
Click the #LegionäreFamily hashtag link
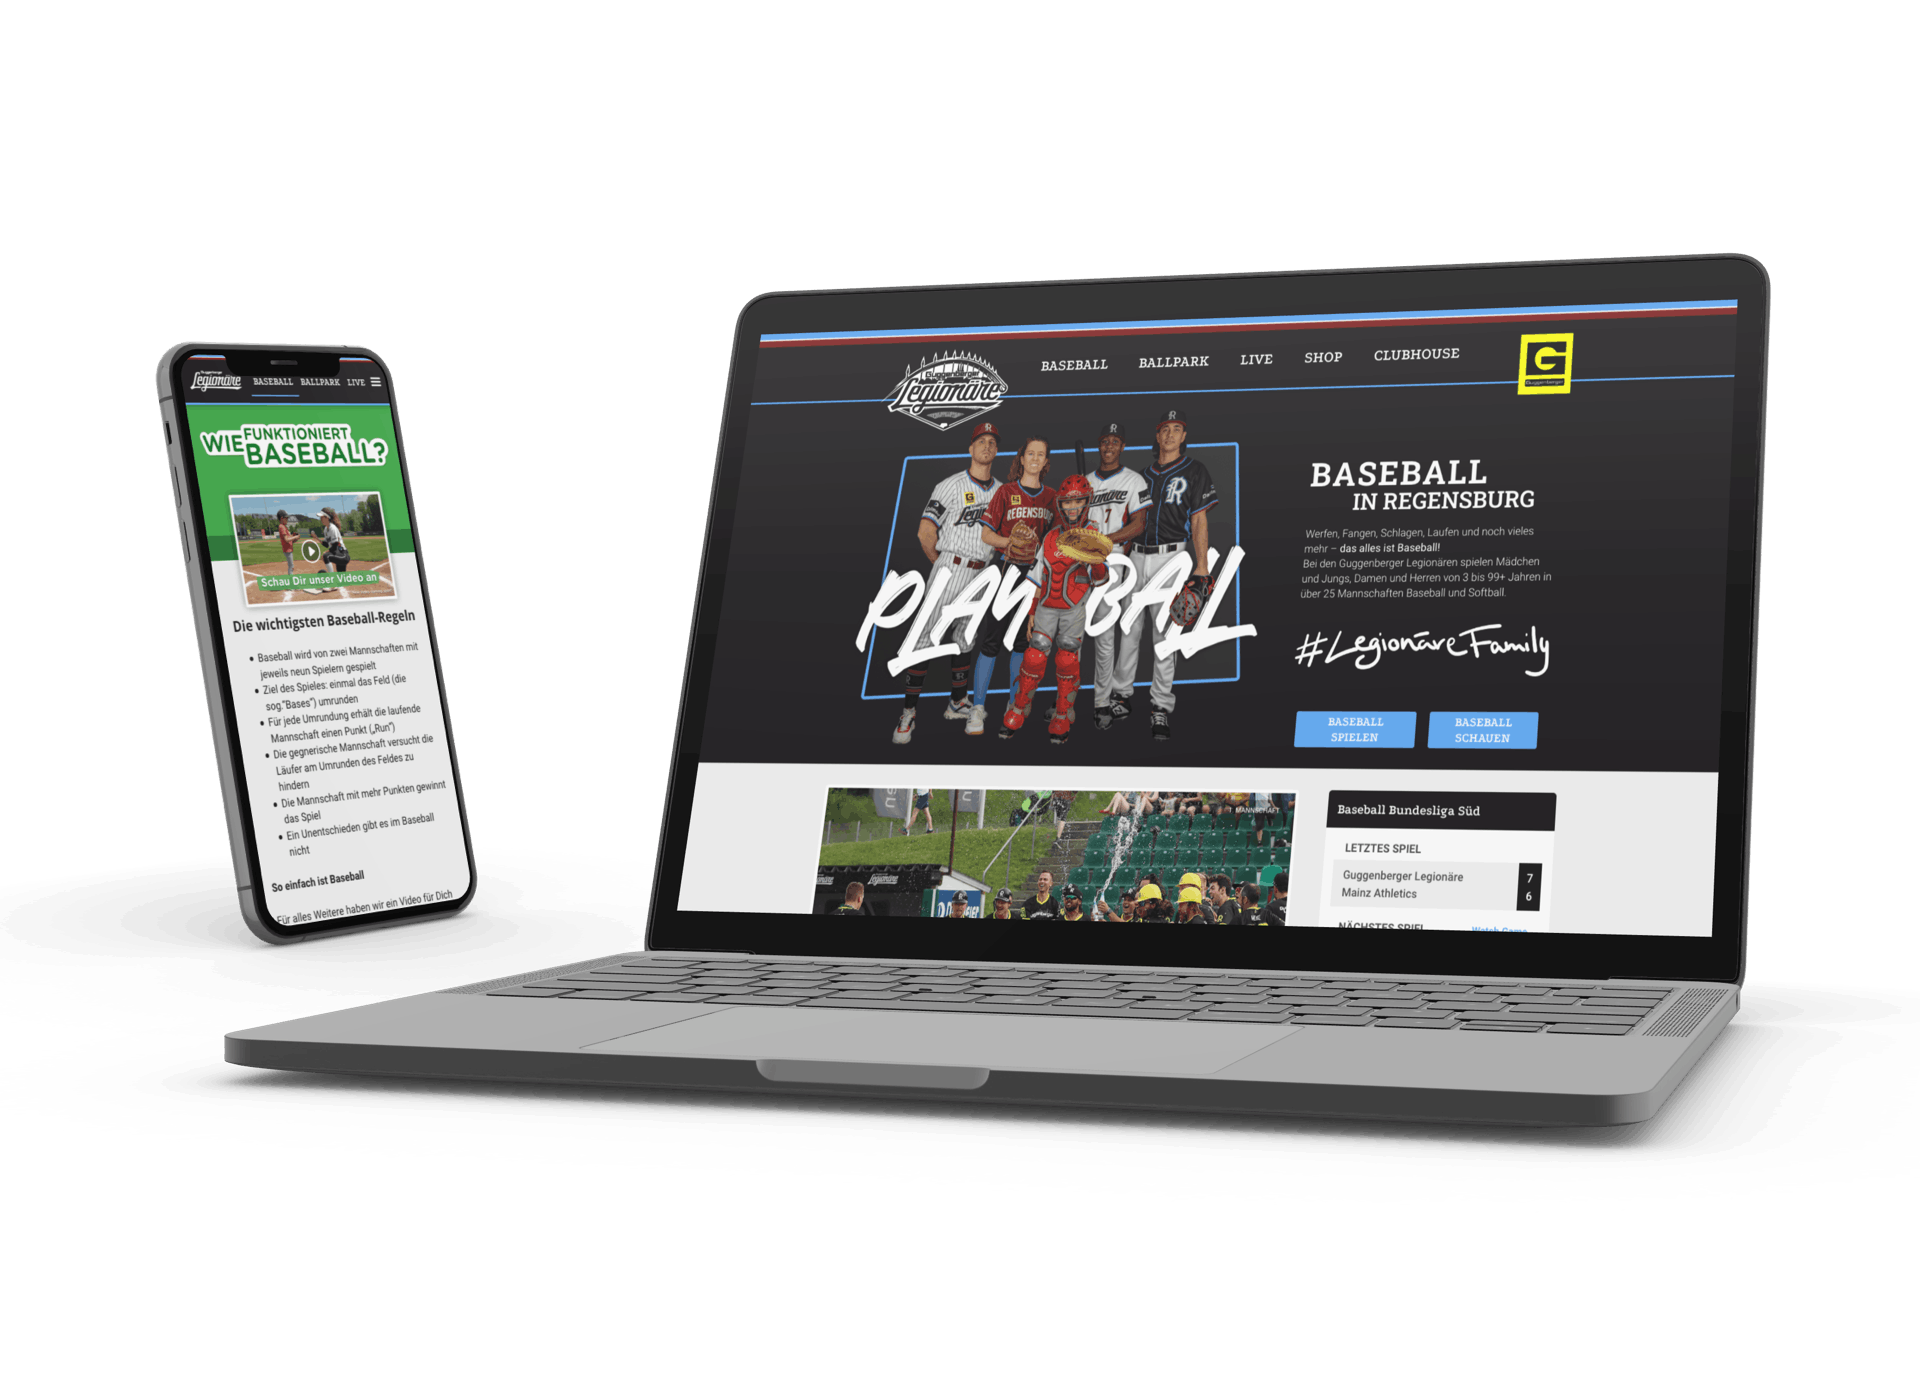[1431, 647]
